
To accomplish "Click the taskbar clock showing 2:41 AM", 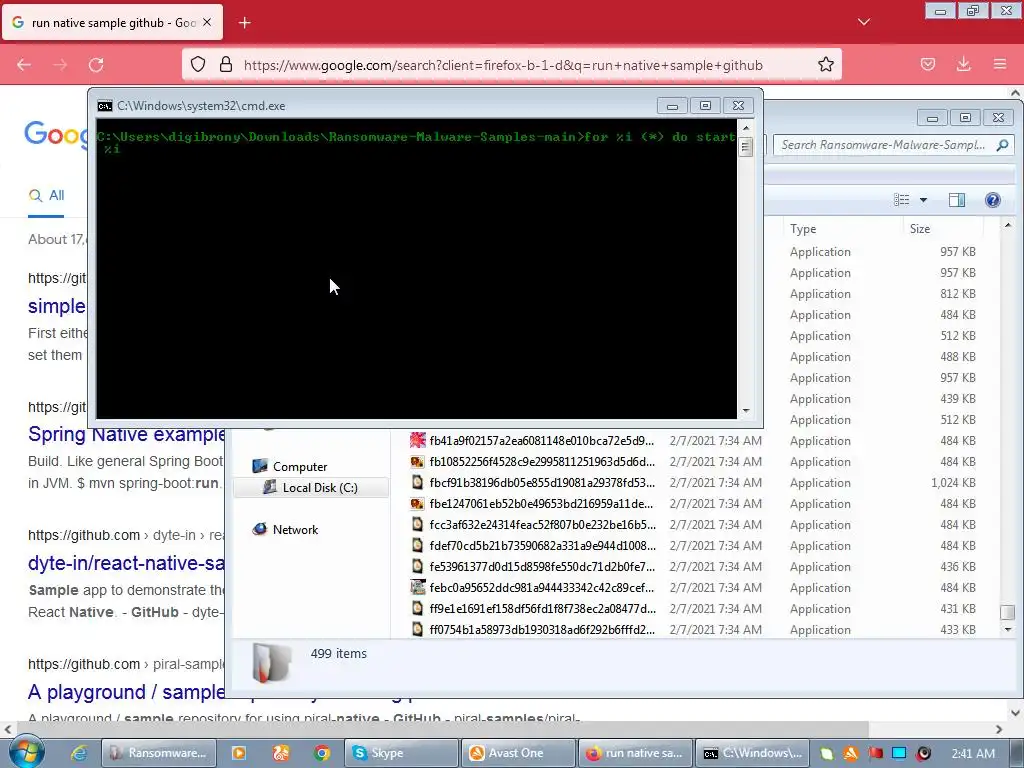I will coord(973,753).
